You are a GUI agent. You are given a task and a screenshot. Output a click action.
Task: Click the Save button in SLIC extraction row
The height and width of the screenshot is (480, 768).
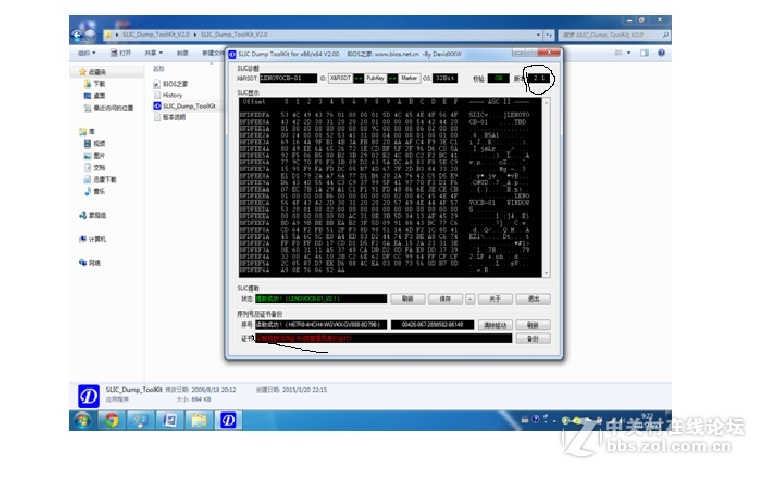(445, 299)
